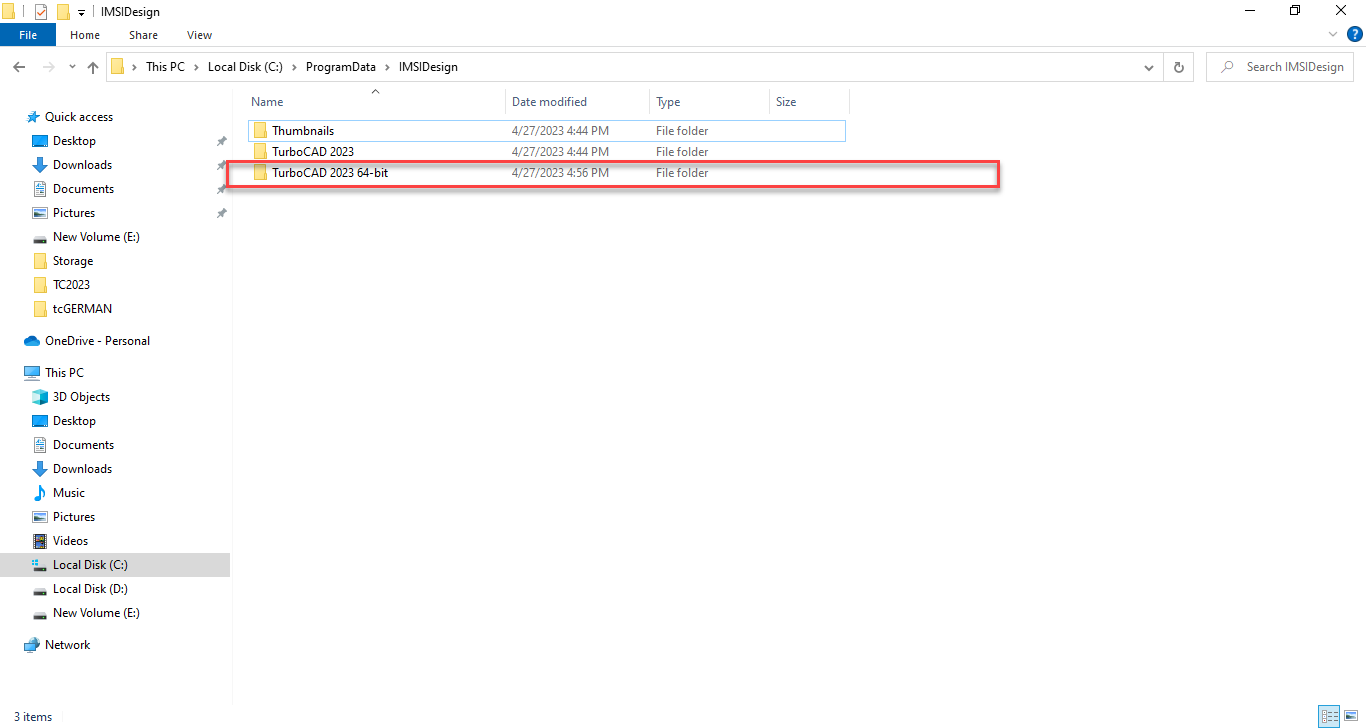Screen dimensions: 1366x728
Task: Open Downloads under This PC
Action: click(82, 469)
